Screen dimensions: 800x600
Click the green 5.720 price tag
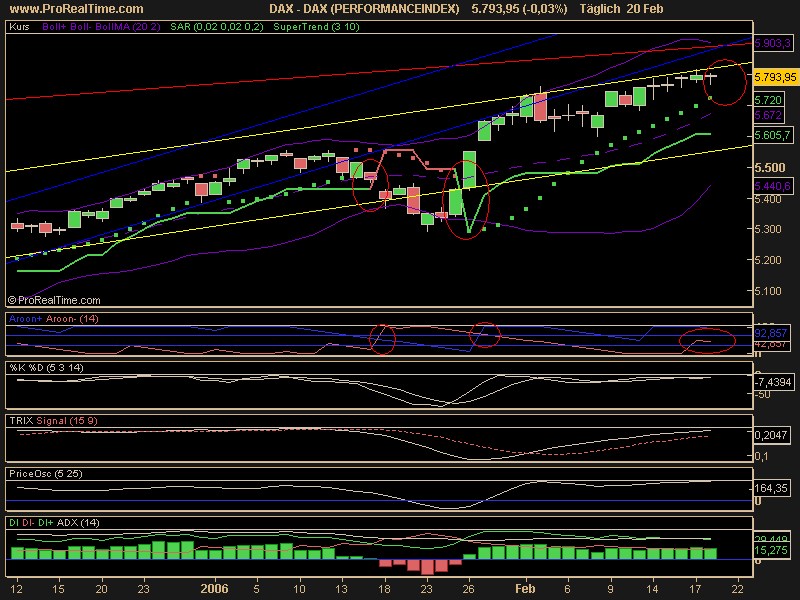point(768,100)
